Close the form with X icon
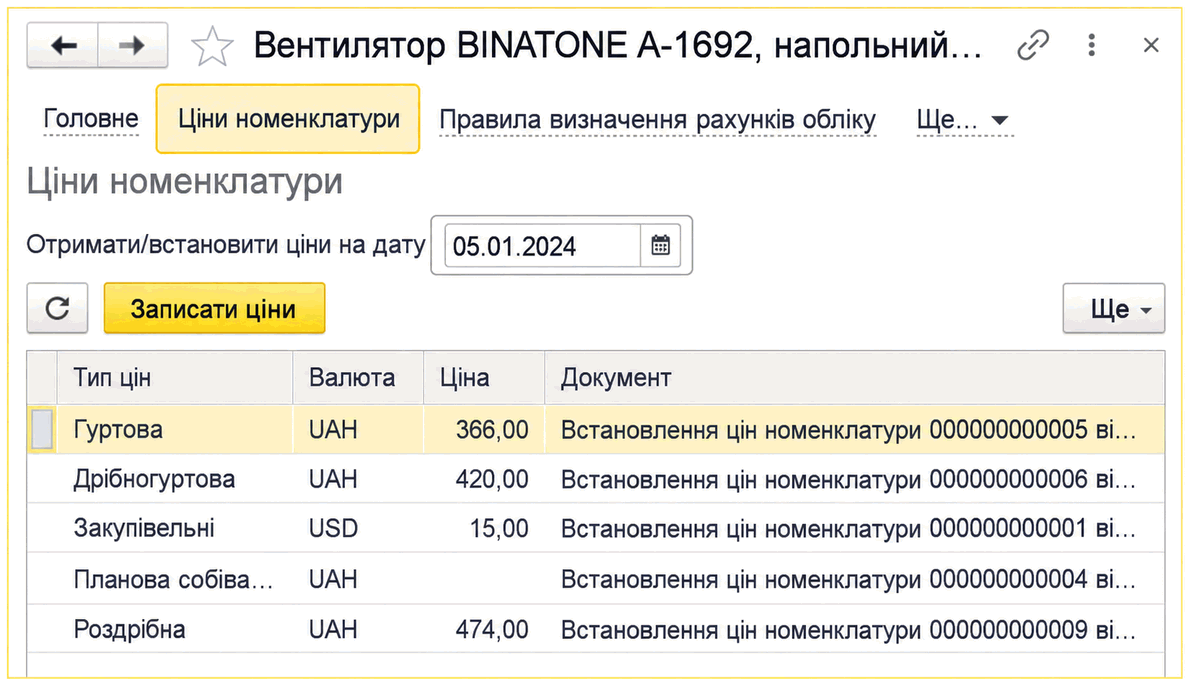 pos(1151,45)
